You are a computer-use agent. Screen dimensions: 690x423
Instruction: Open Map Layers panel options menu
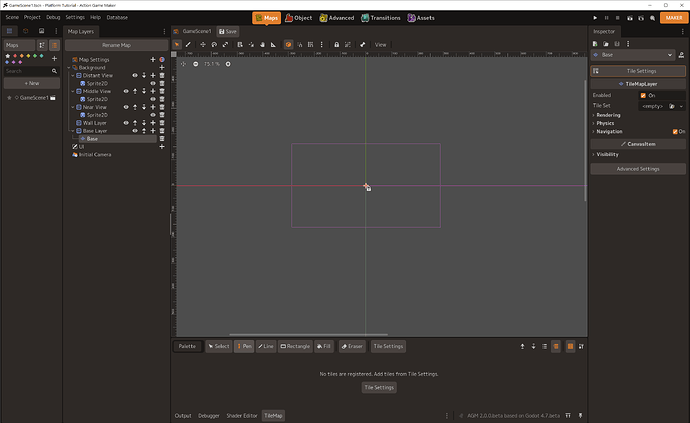click(164, 31)
